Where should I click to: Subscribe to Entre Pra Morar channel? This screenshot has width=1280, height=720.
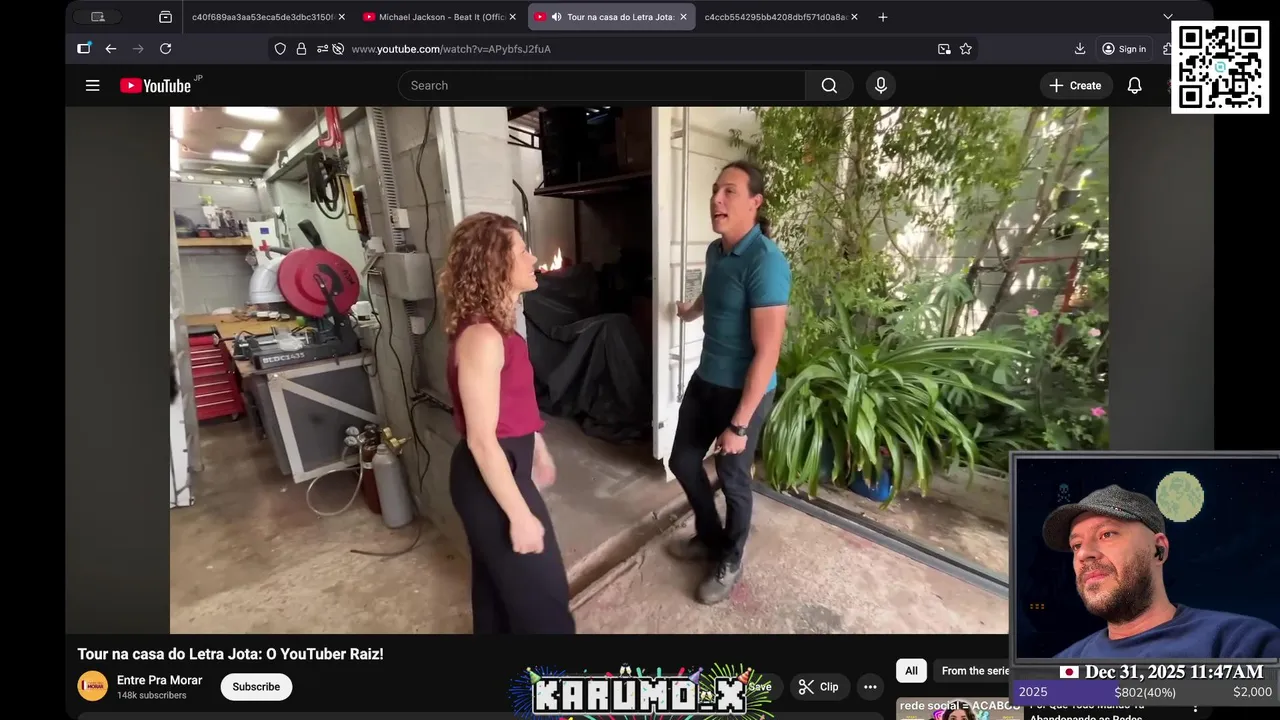[256, 687]
